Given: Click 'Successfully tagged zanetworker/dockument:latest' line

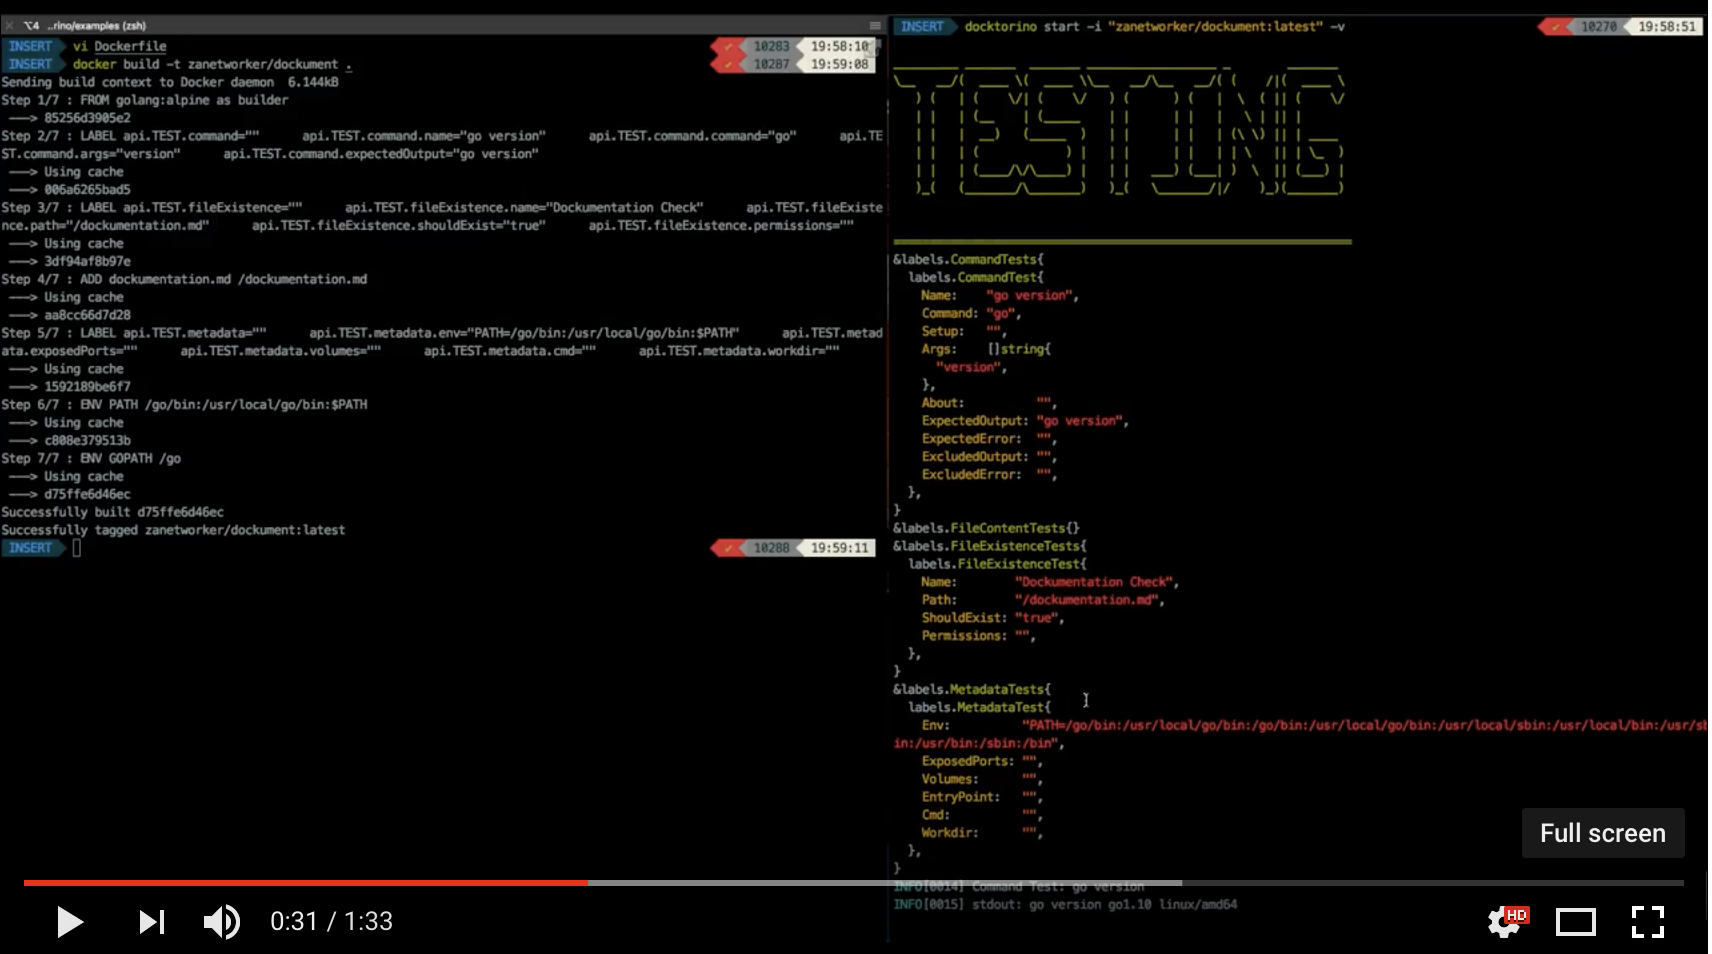Looking at the screenshot, I should [173, 530].
